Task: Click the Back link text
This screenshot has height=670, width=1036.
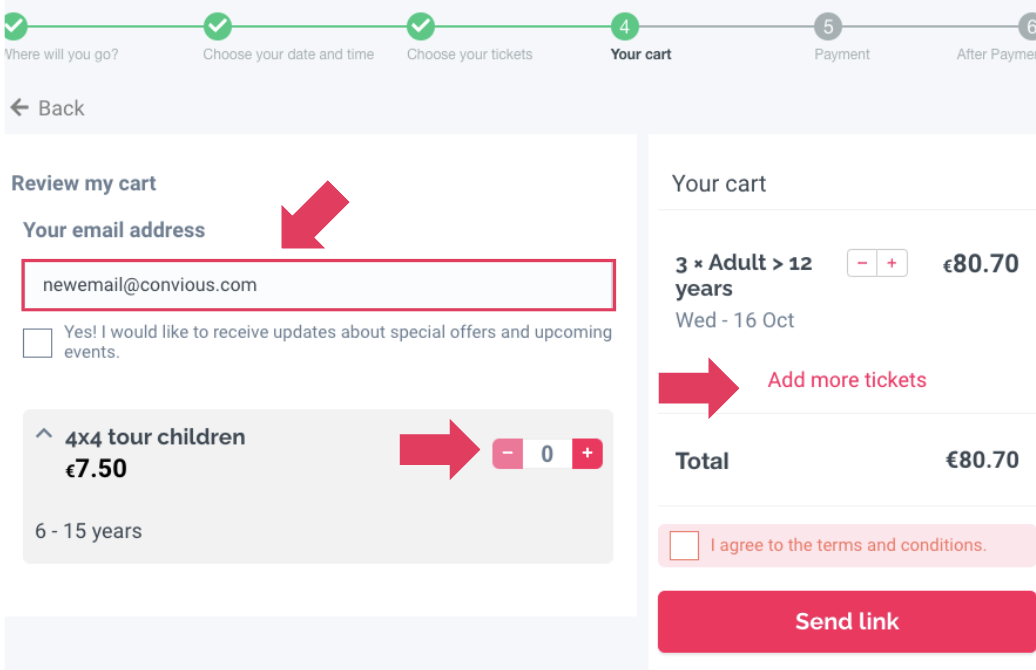Action: click(61, 108)
